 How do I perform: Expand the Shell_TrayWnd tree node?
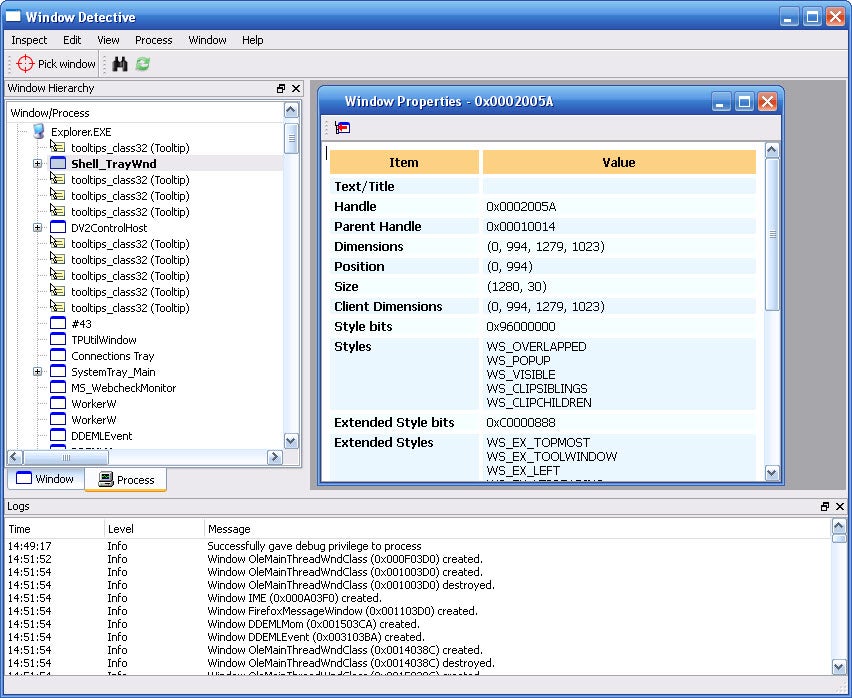(x=38, y=164)
